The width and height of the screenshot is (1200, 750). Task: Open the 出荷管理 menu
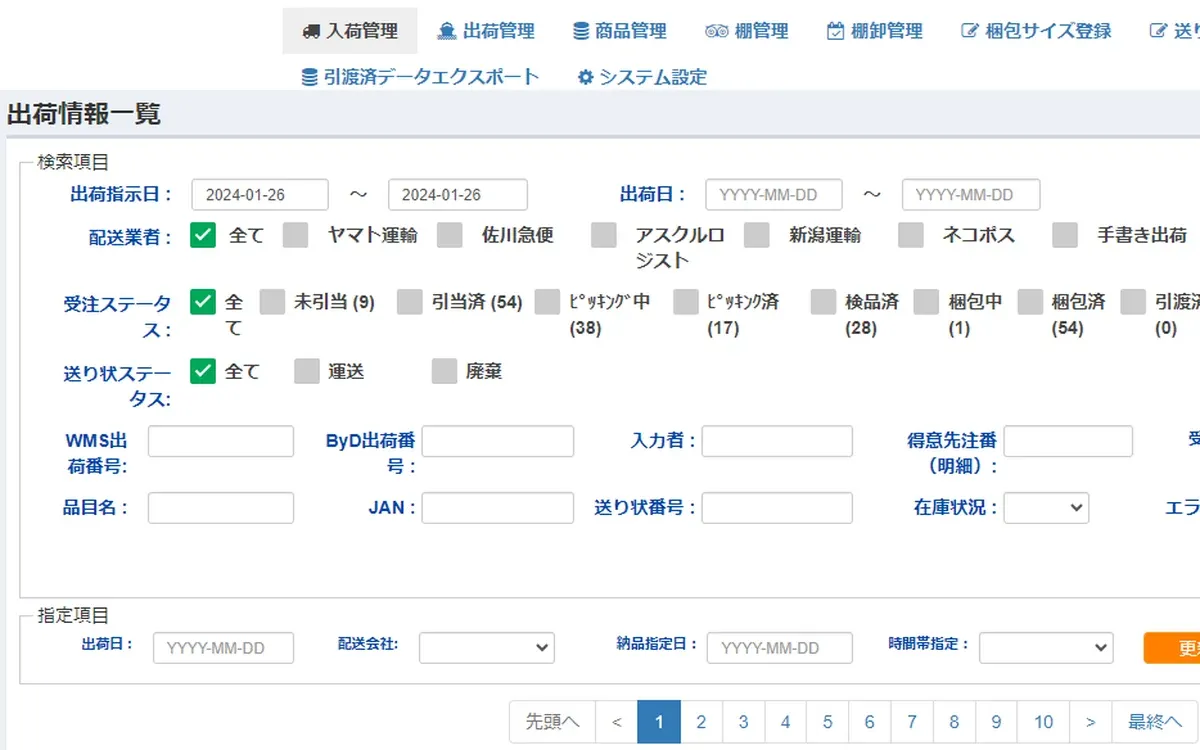486,31
